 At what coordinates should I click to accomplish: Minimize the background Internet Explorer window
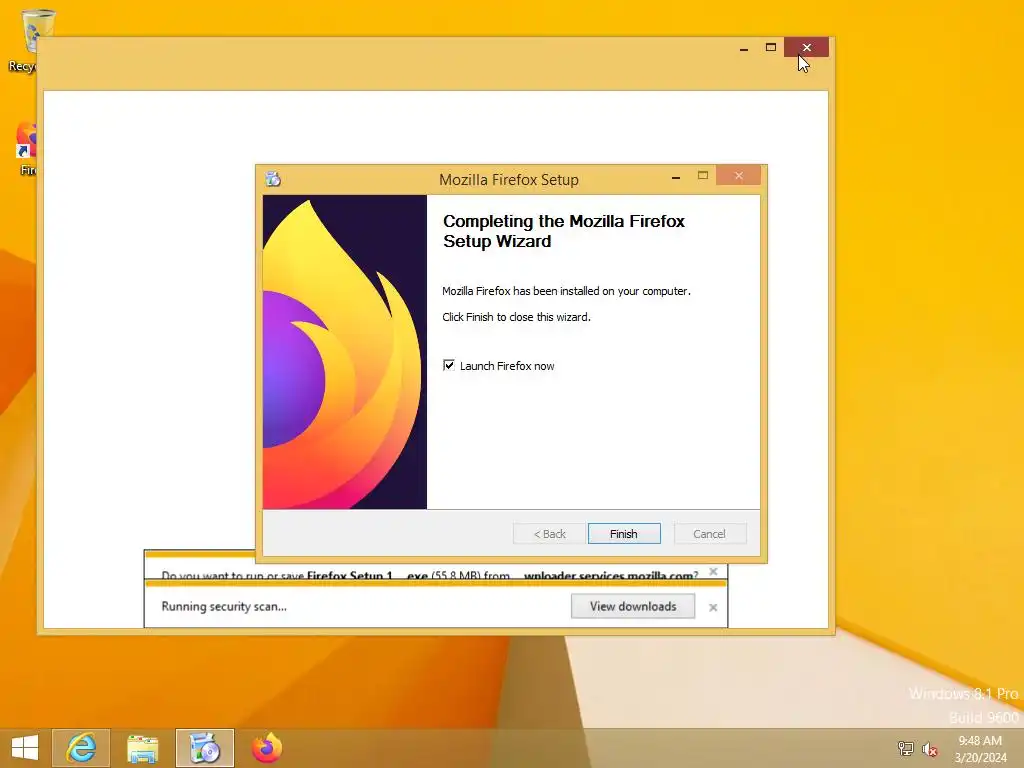coord(744,48)
